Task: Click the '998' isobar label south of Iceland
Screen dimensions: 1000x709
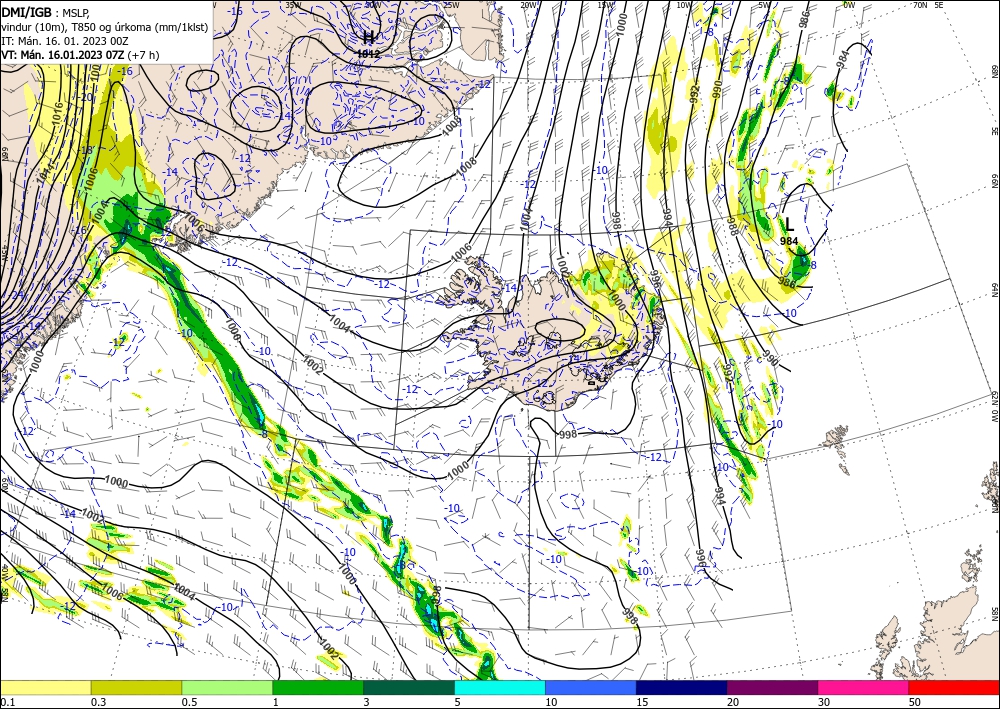Action: [x=567, y=434]
